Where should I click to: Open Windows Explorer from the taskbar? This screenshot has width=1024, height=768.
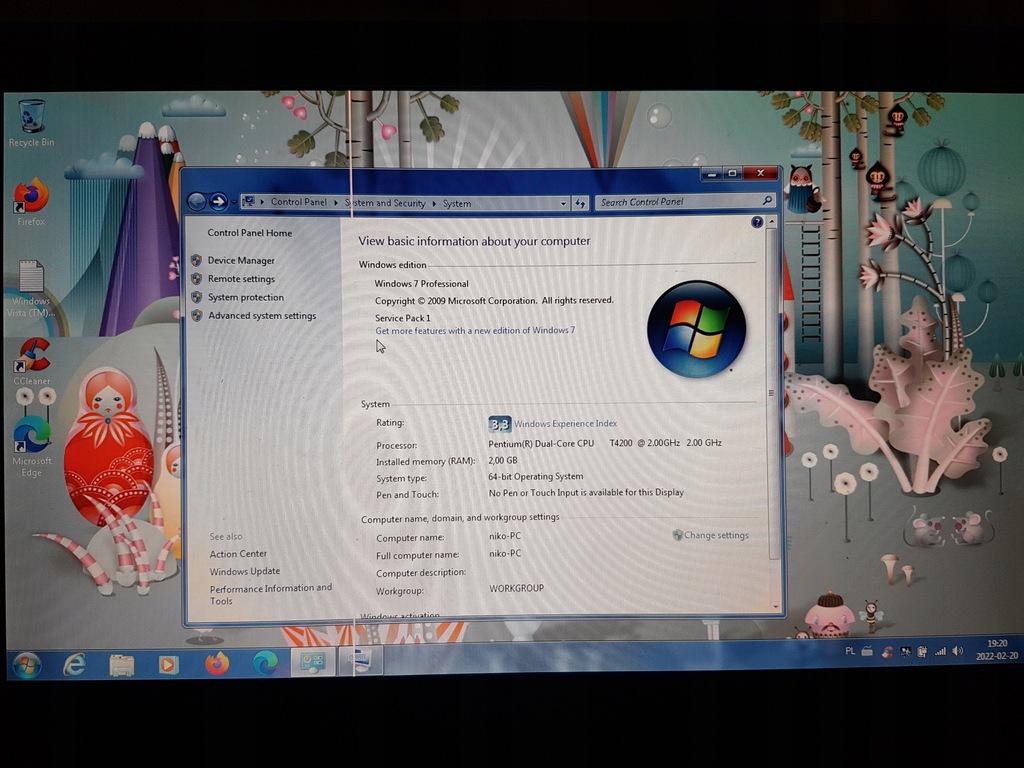pos(121,664)
